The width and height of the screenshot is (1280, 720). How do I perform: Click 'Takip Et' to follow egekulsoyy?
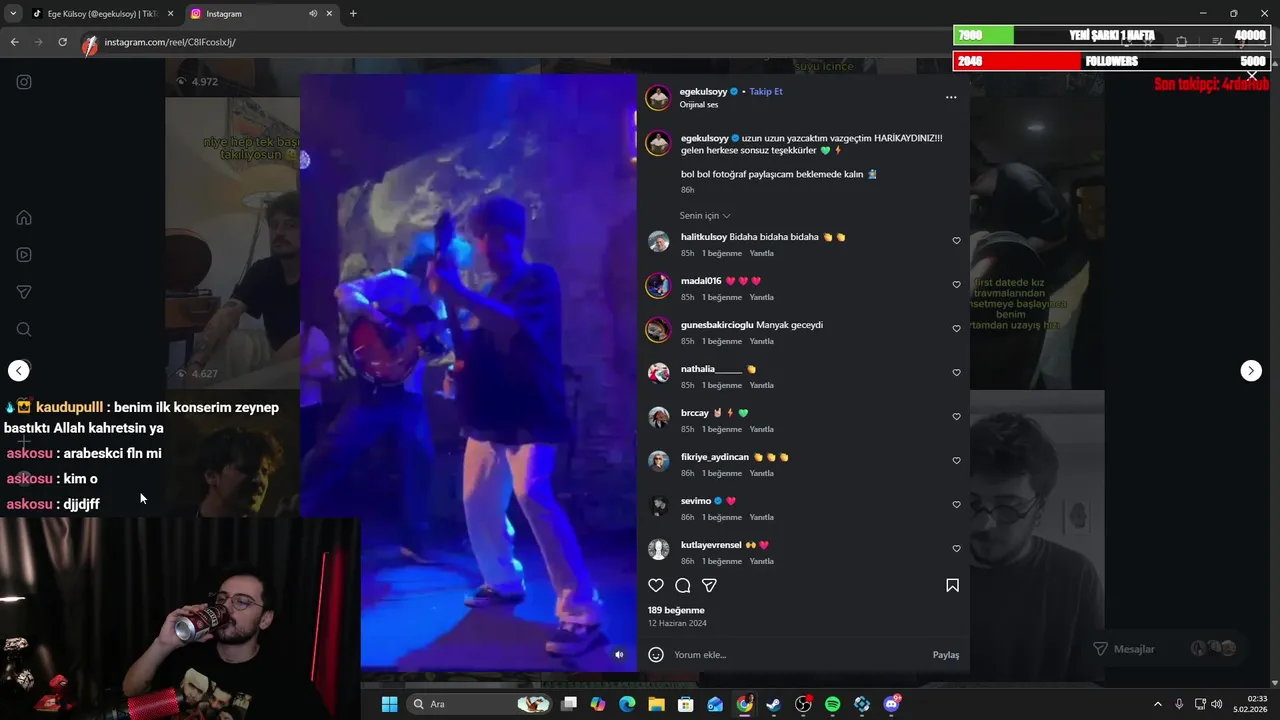coord(766,91)
